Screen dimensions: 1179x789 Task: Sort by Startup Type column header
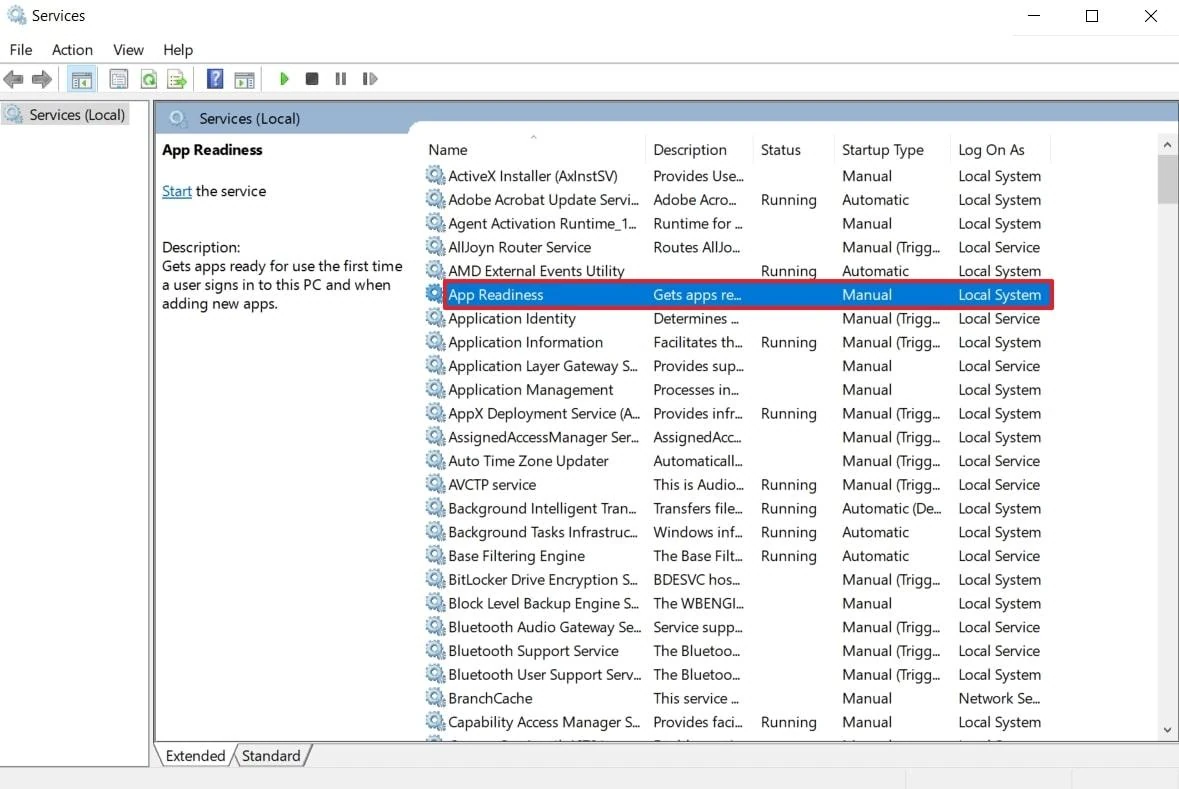click(882, 150)
